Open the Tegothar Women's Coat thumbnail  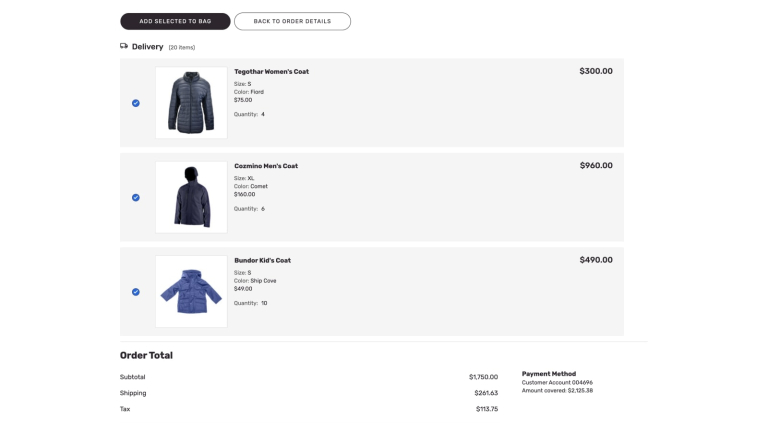pyautogui.click(x=191, y=103)
